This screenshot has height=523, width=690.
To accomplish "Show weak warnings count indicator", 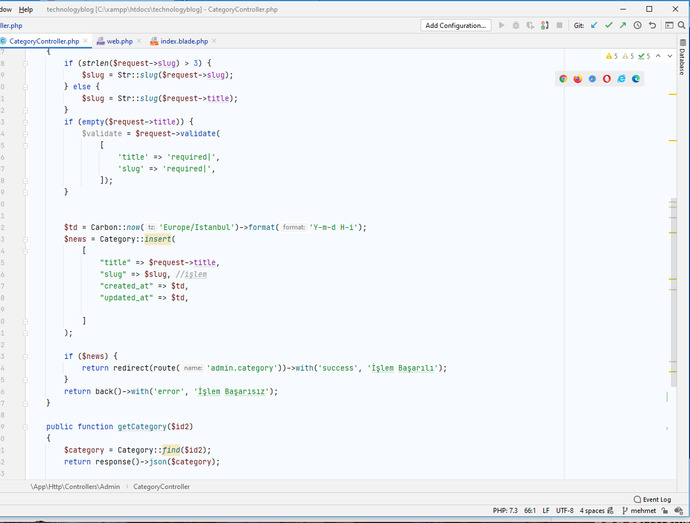I will 628,56.
